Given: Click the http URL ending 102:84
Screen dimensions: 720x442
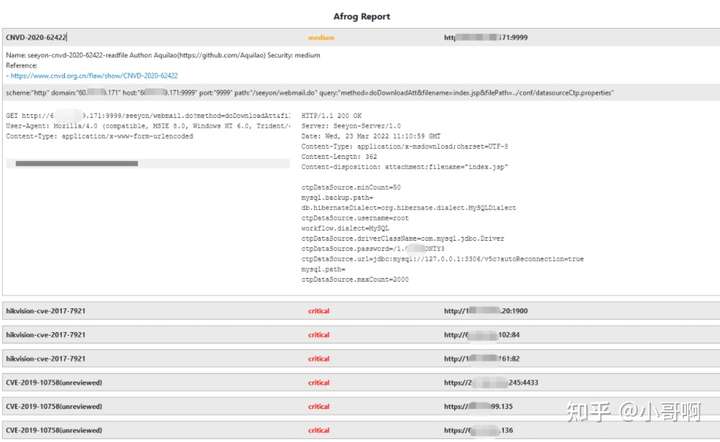Looking at the screenshot, I should (482, 335).
